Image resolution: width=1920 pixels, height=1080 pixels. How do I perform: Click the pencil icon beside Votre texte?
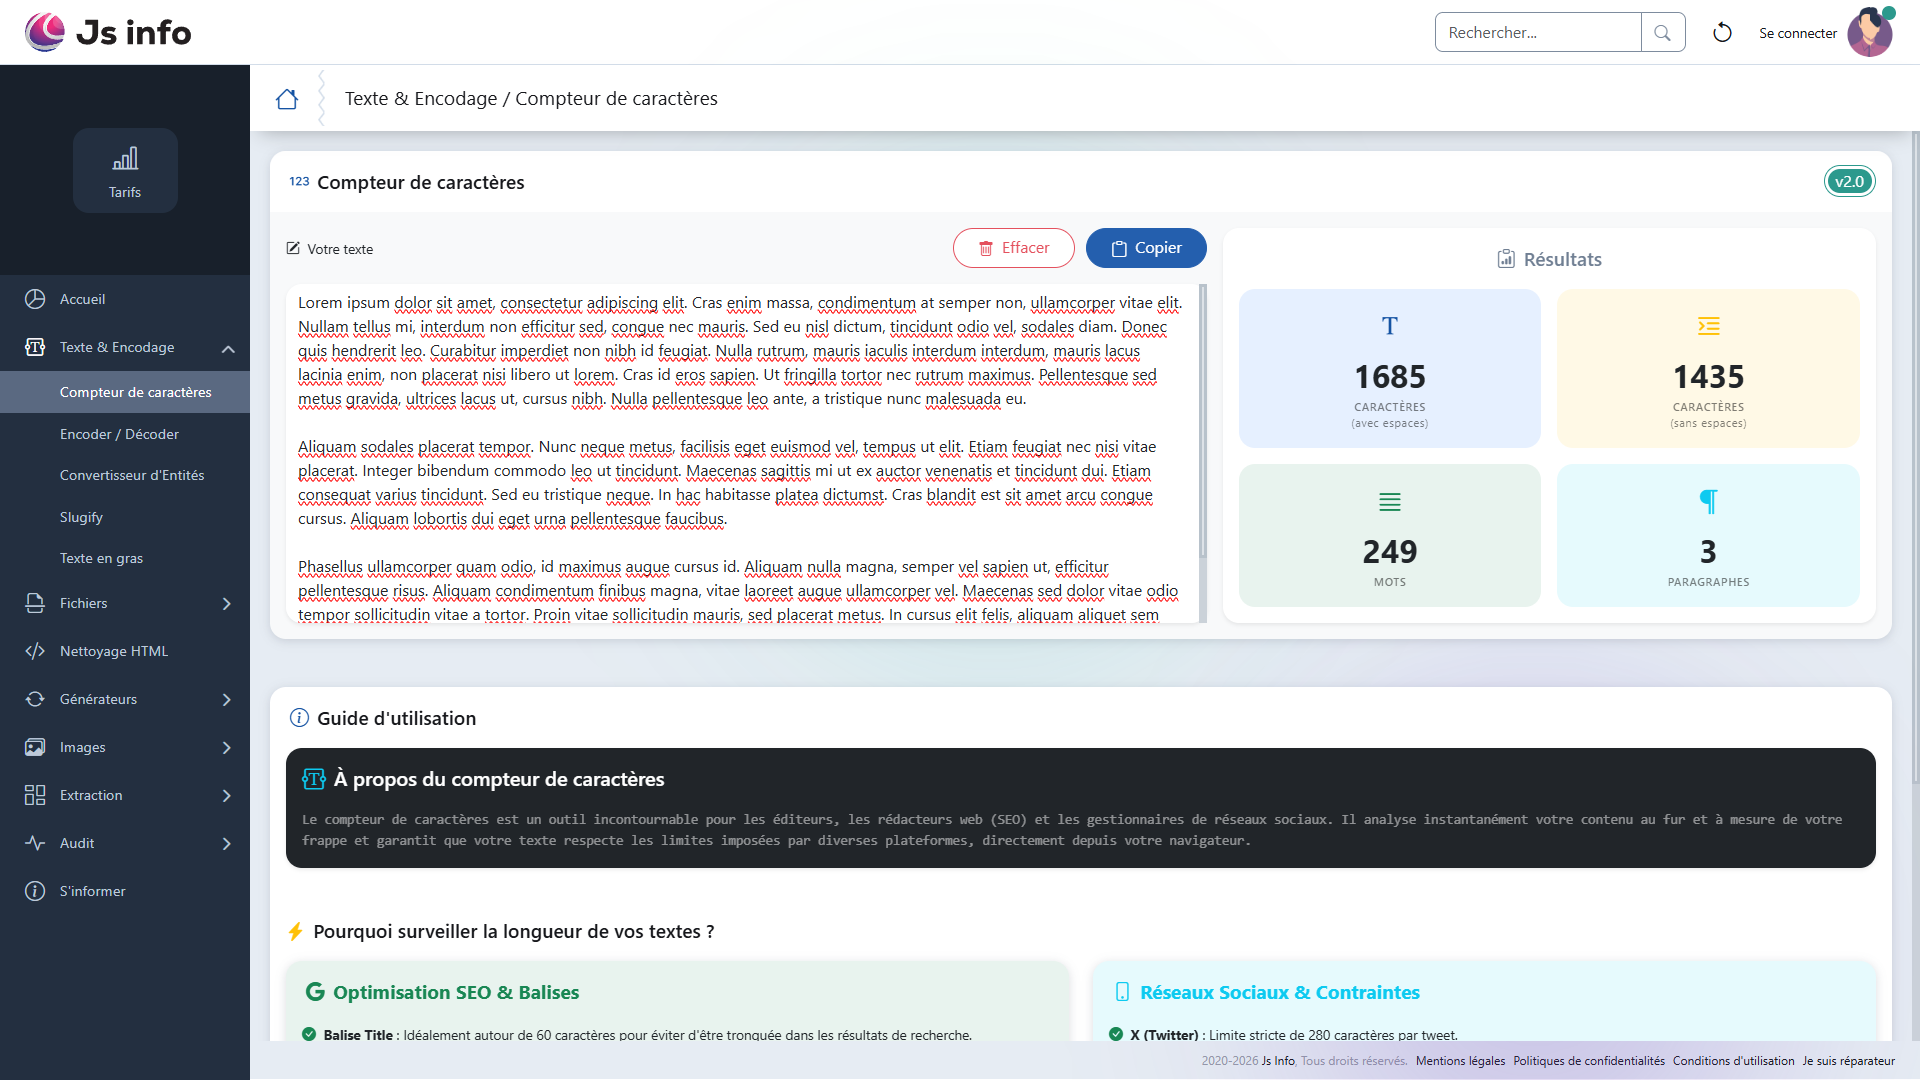(293, 248)
